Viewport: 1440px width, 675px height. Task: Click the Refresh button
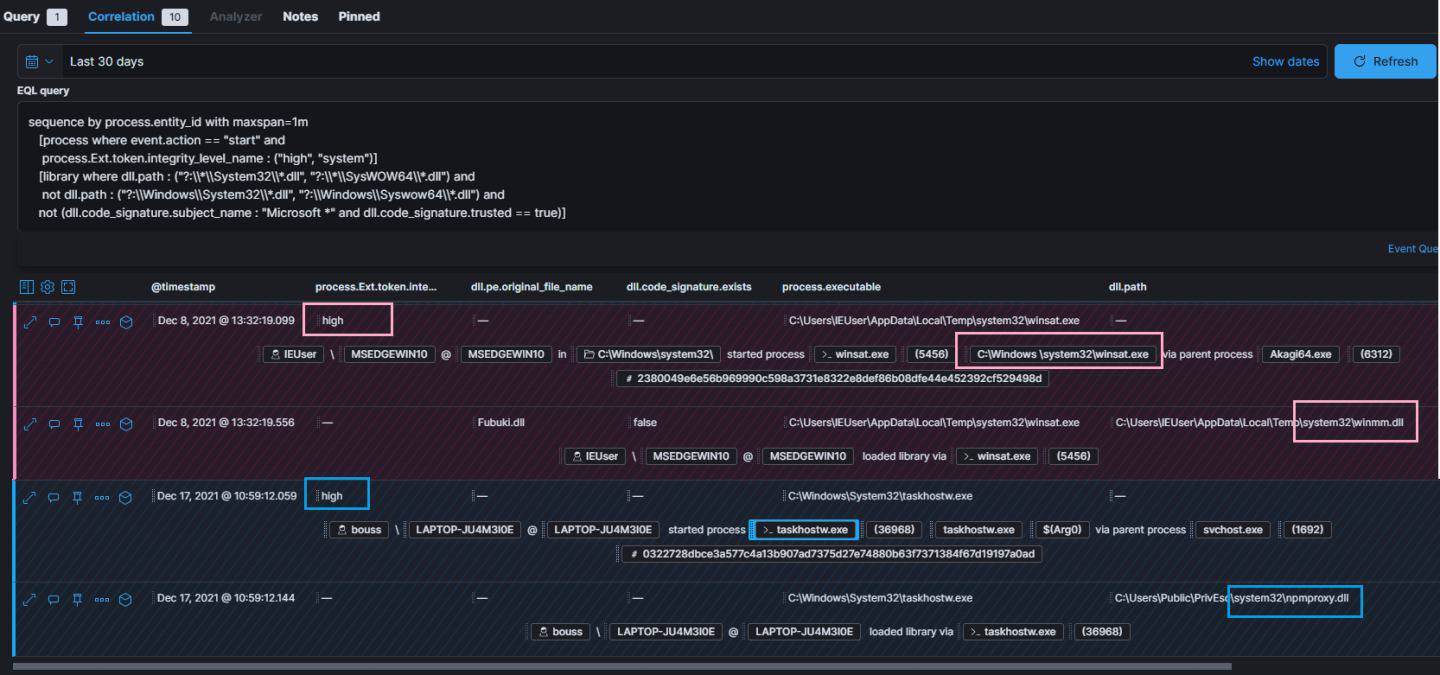point(1385,61)
